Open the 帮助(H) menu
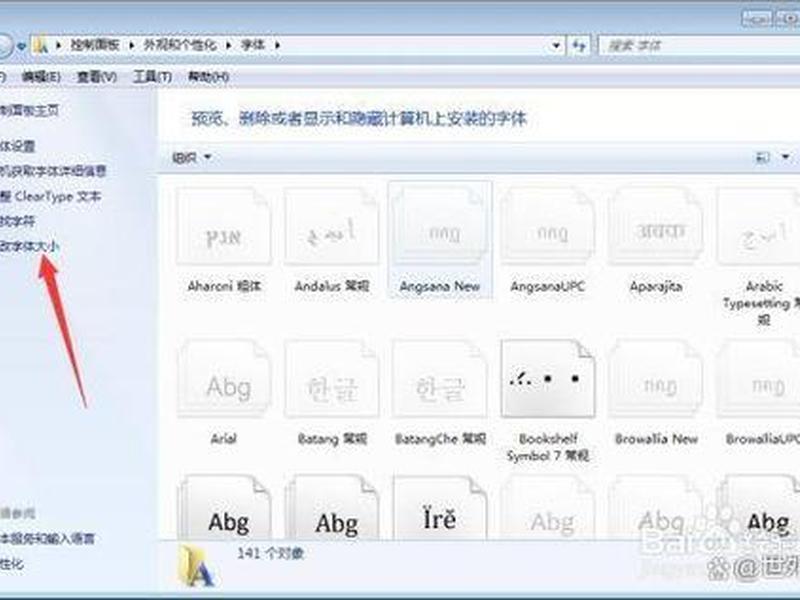Screen dimensions: 800x600 (x=208, y=77)
